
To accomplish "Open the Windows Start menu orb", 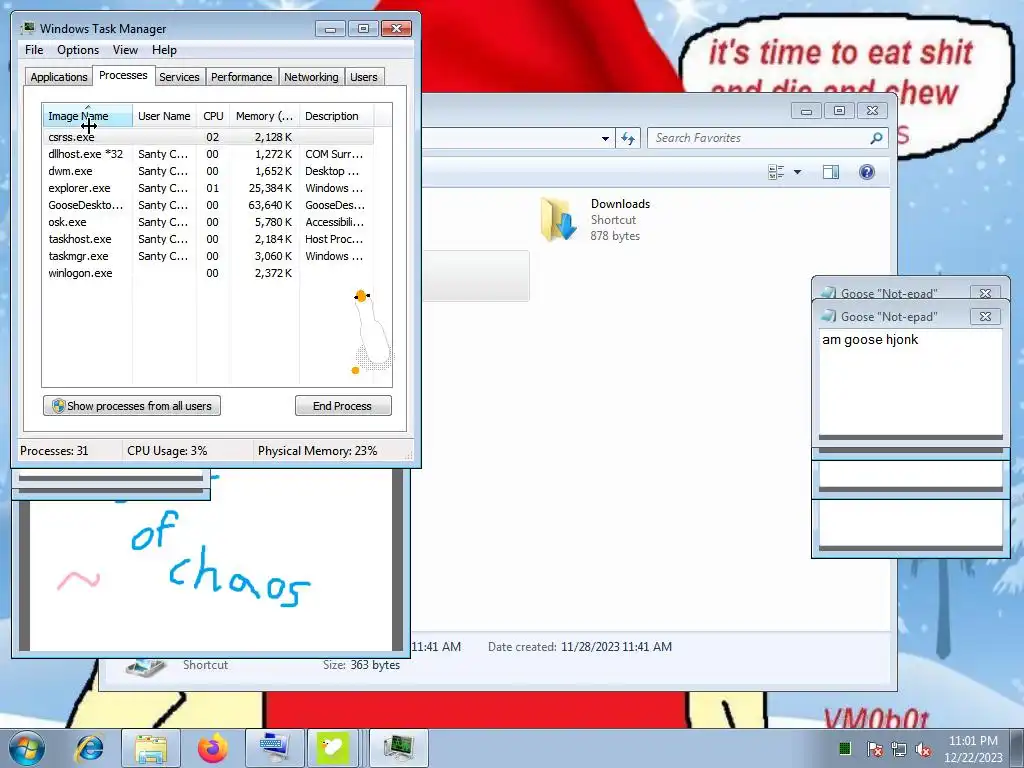I will [x=27, y=748].
